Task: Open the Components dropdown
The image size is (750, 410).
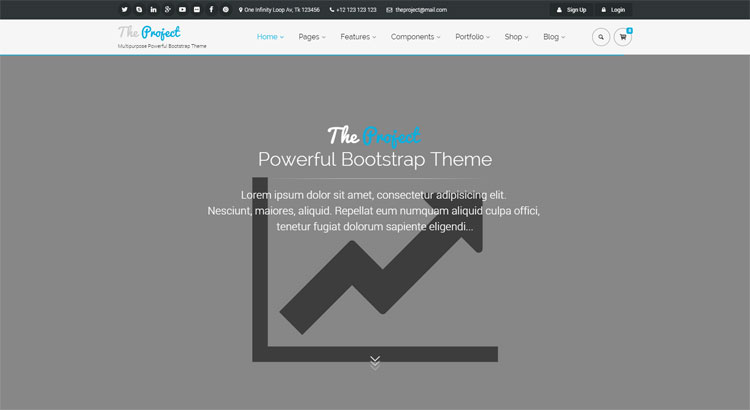Action: coord(415,37)
